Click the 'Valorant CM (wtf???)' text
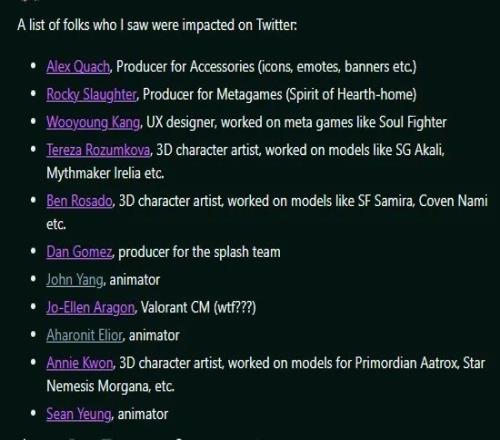The width and height of the screenshot is (500, 440). (198, 308)
